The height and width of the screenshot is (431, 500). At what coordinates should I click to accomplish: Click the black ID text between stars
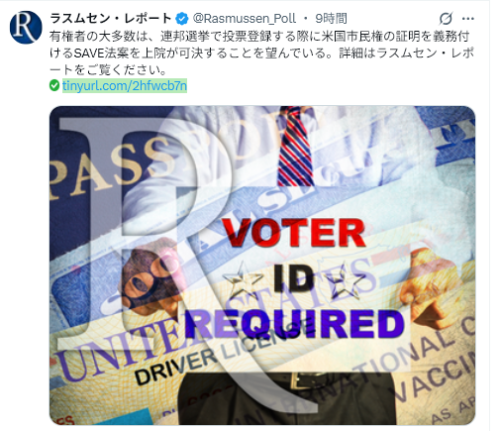tap(294, 278)
